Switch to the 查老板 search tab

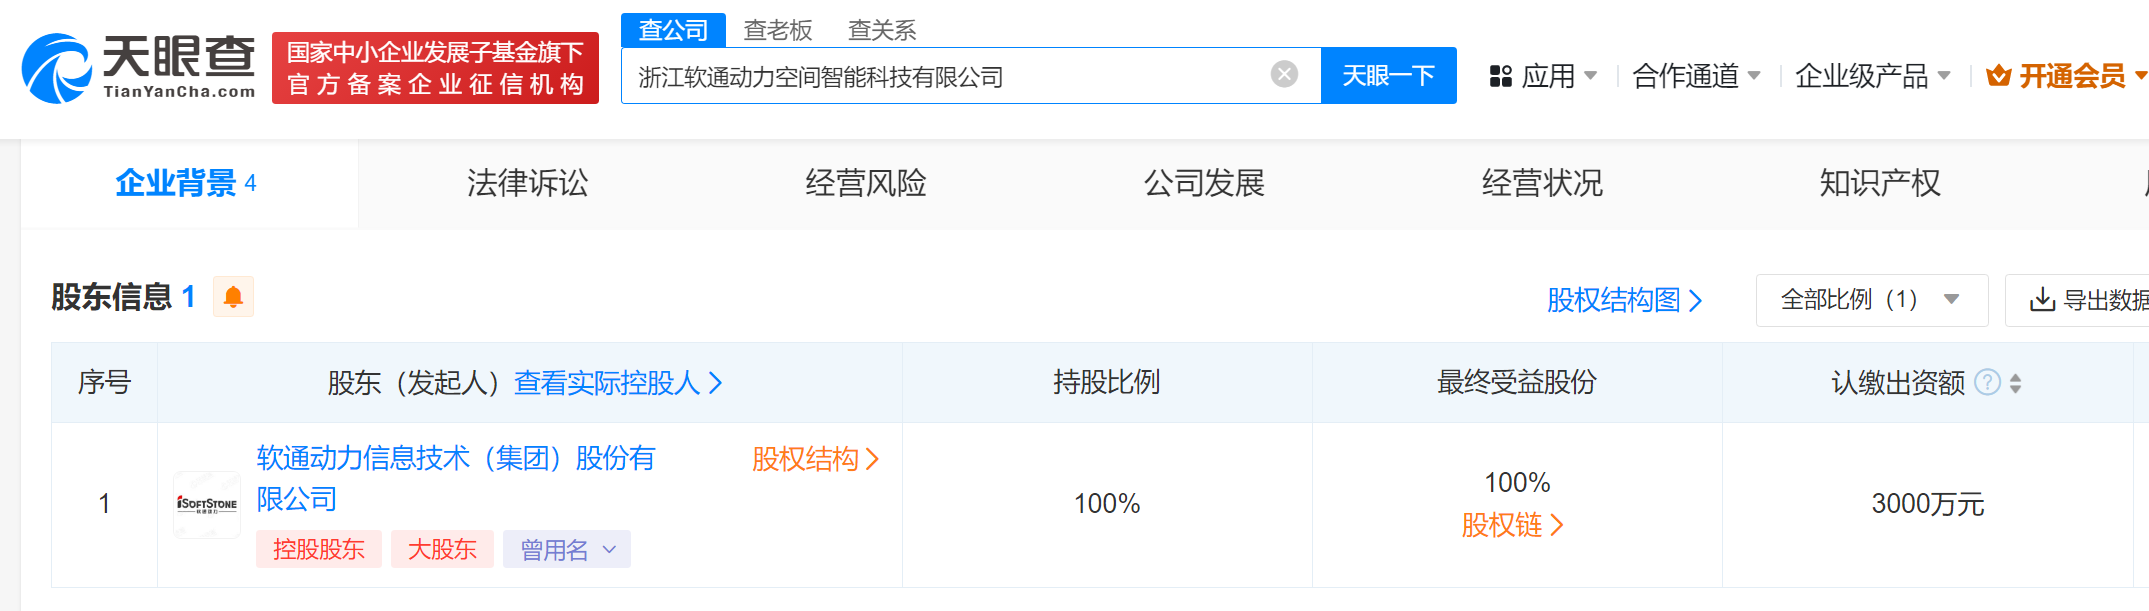click(x=777, y=30)
